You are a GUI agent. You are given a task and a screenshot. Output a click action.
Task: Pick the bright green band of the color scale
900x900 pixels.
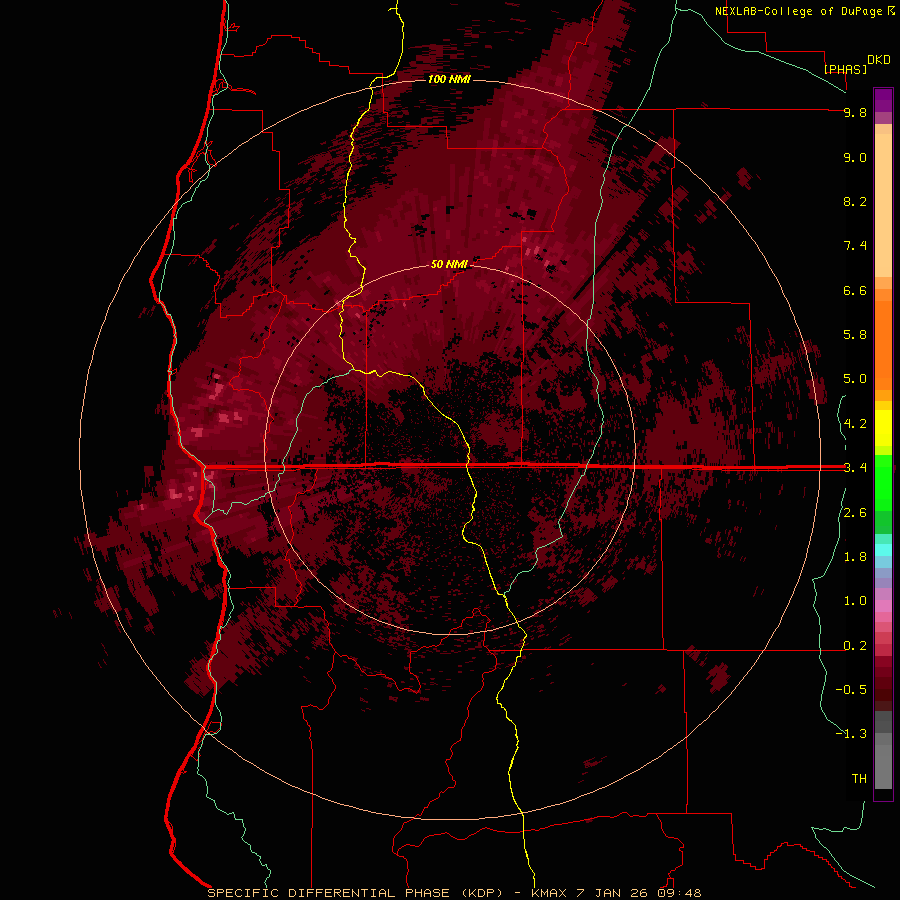click(x=883, y=481)
